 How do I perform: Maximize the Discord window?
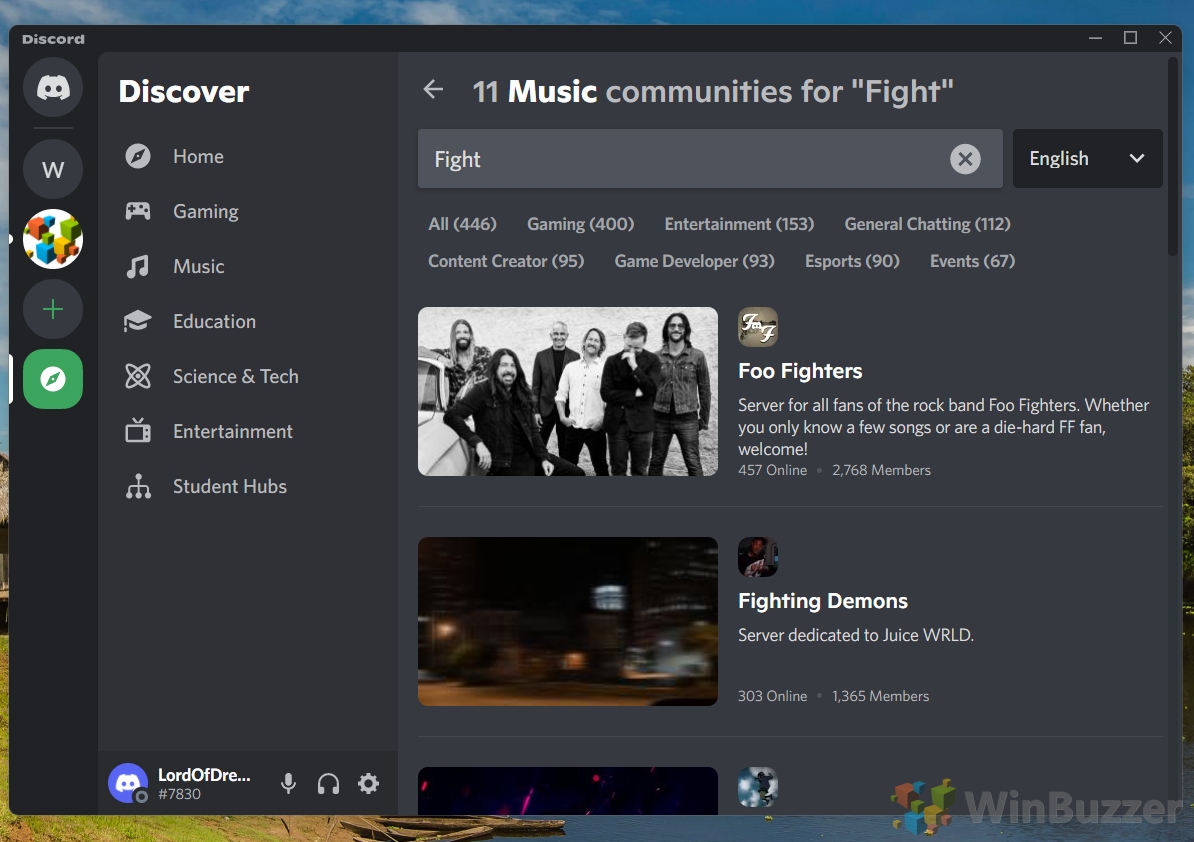pos(1130,38)
